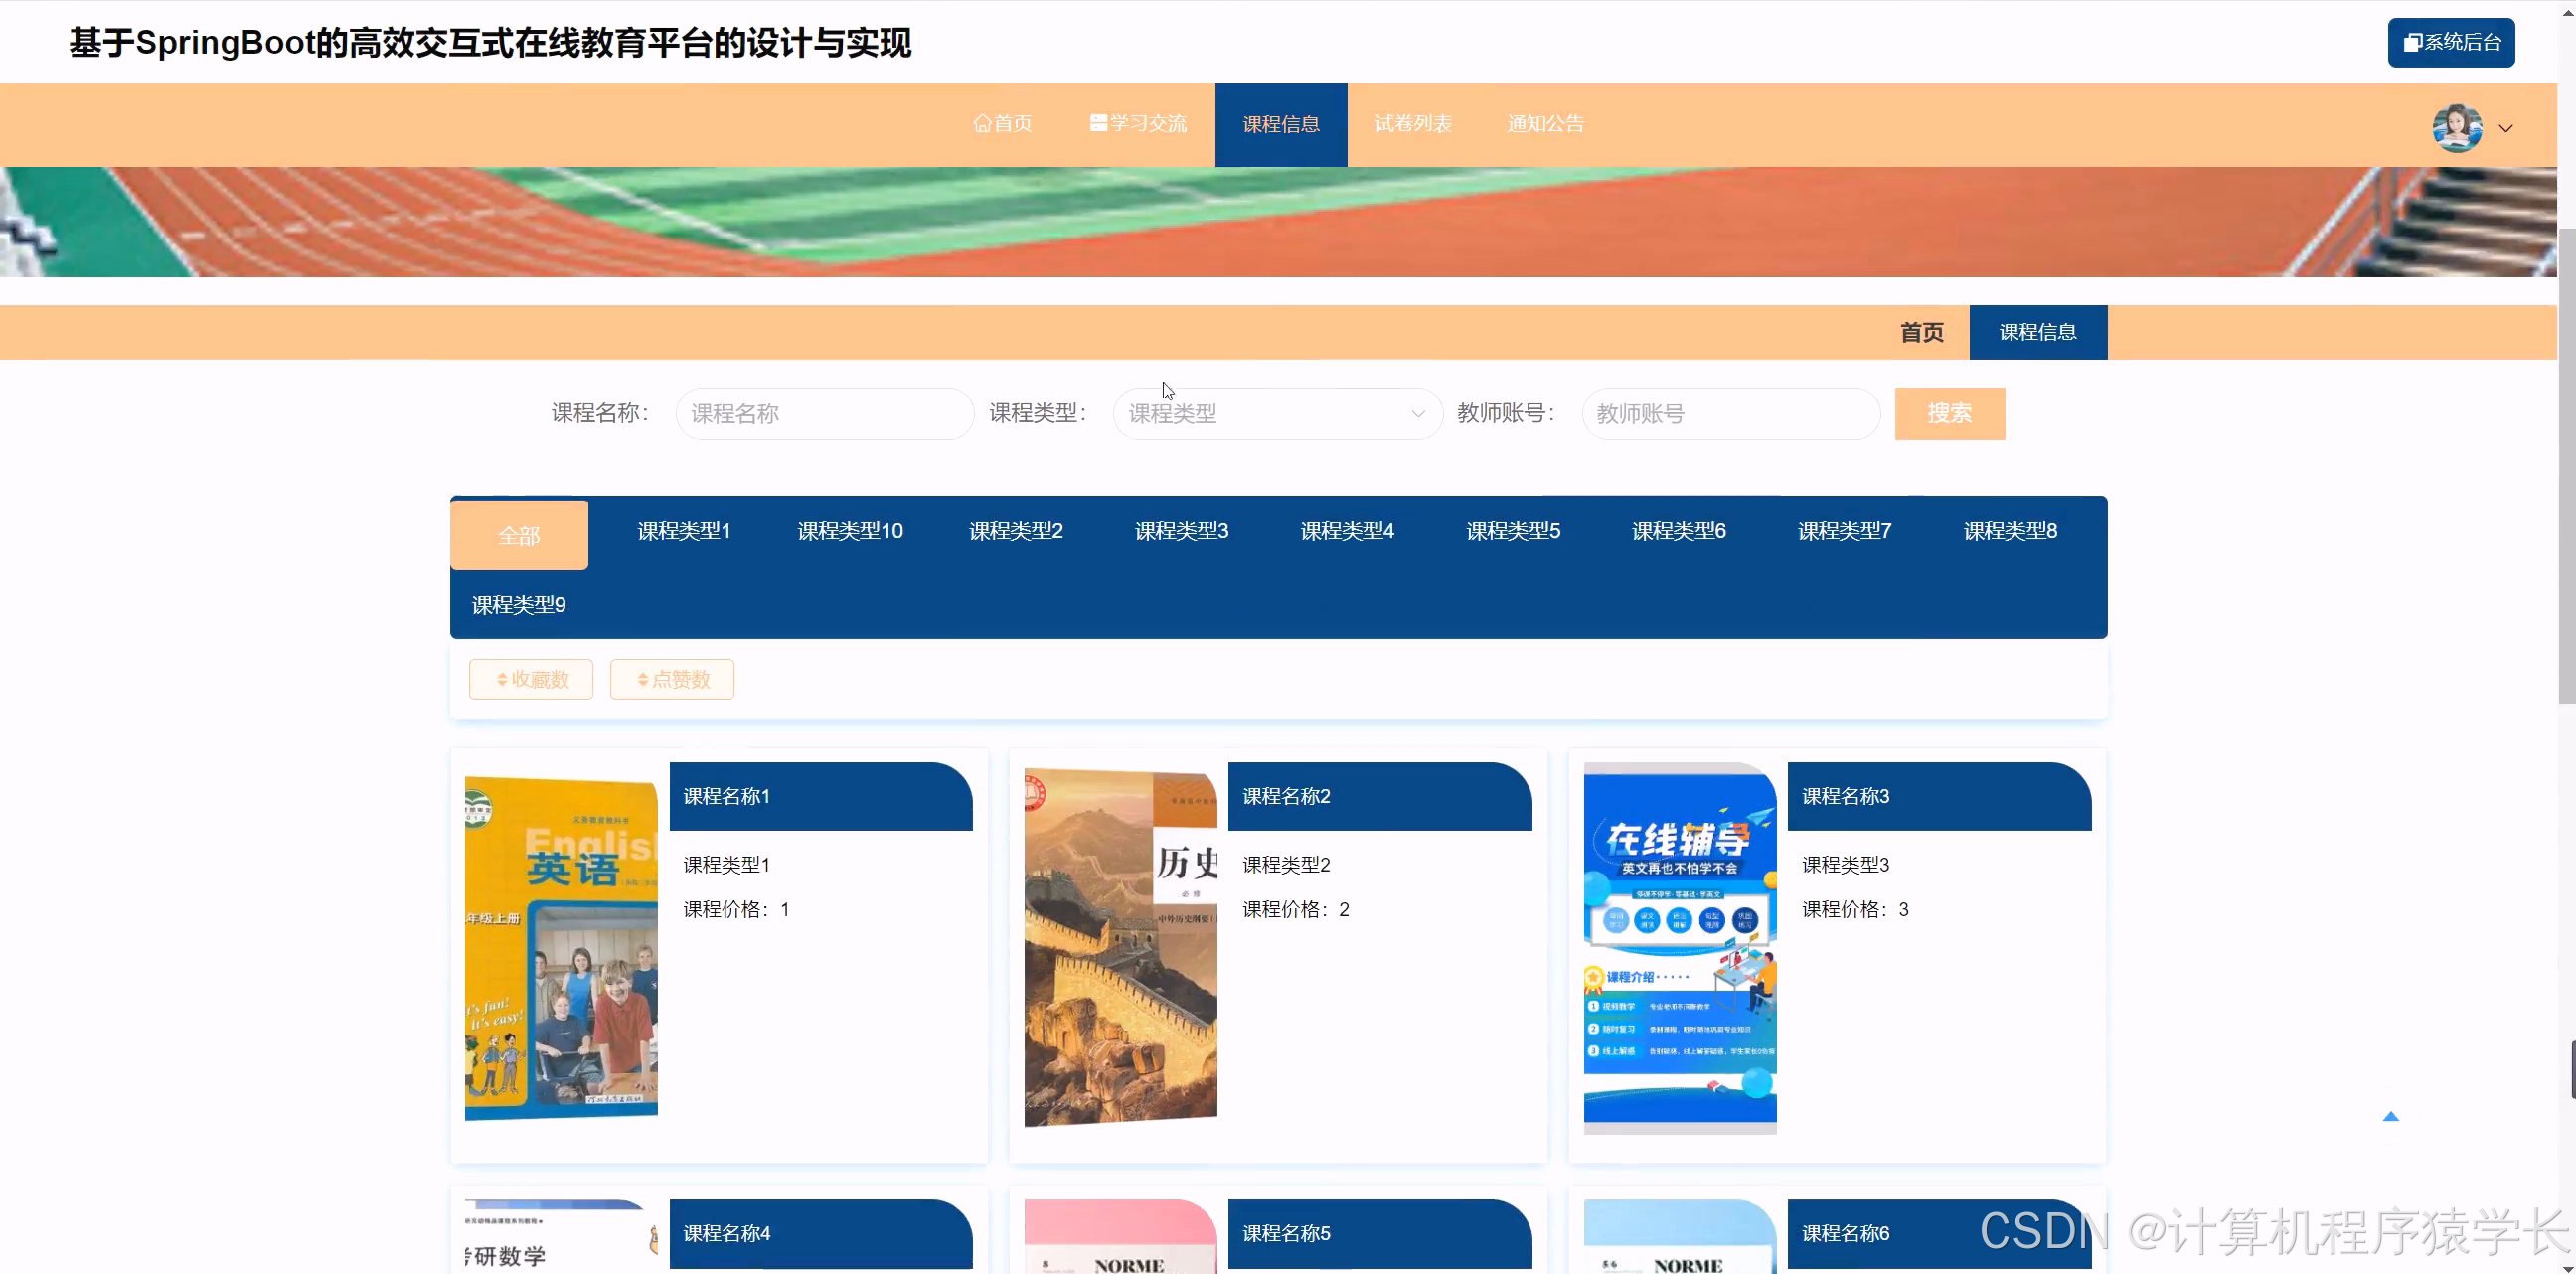
Task: Open the 课程名称1 course detail
Action: click(x=725, y=796)
